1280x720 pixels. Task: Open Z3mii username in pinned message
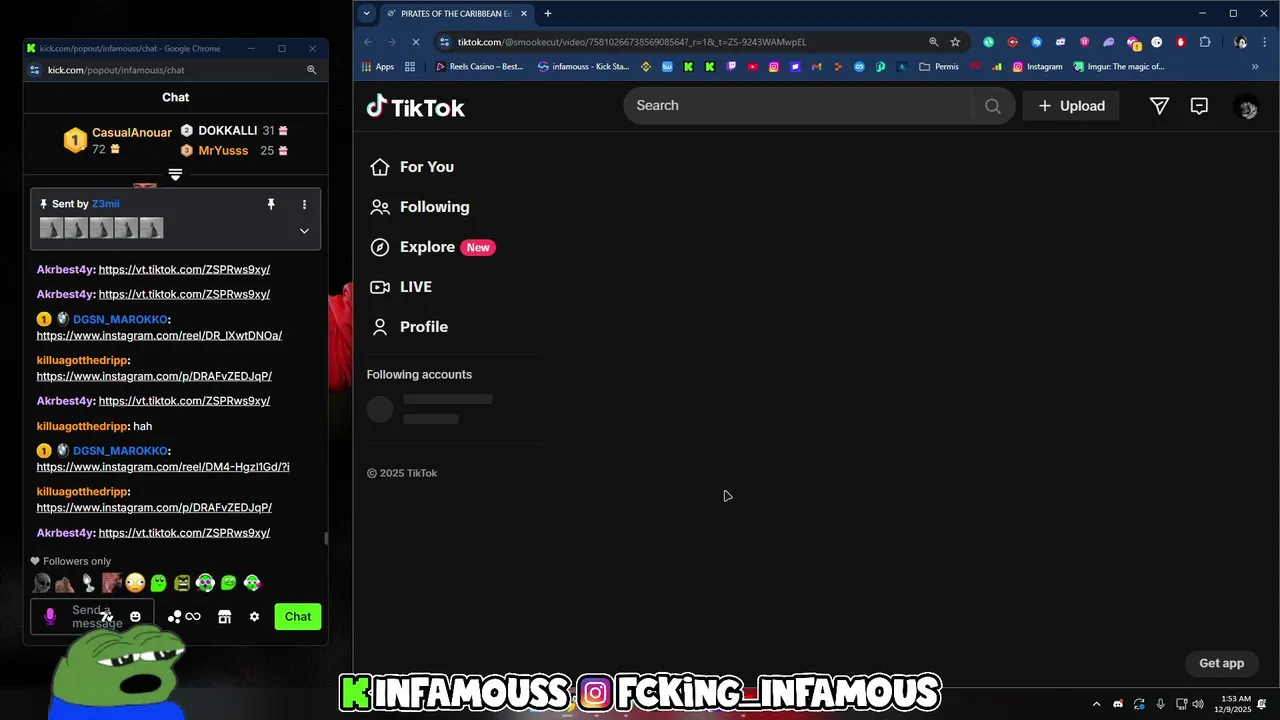[x=105, y=204]
